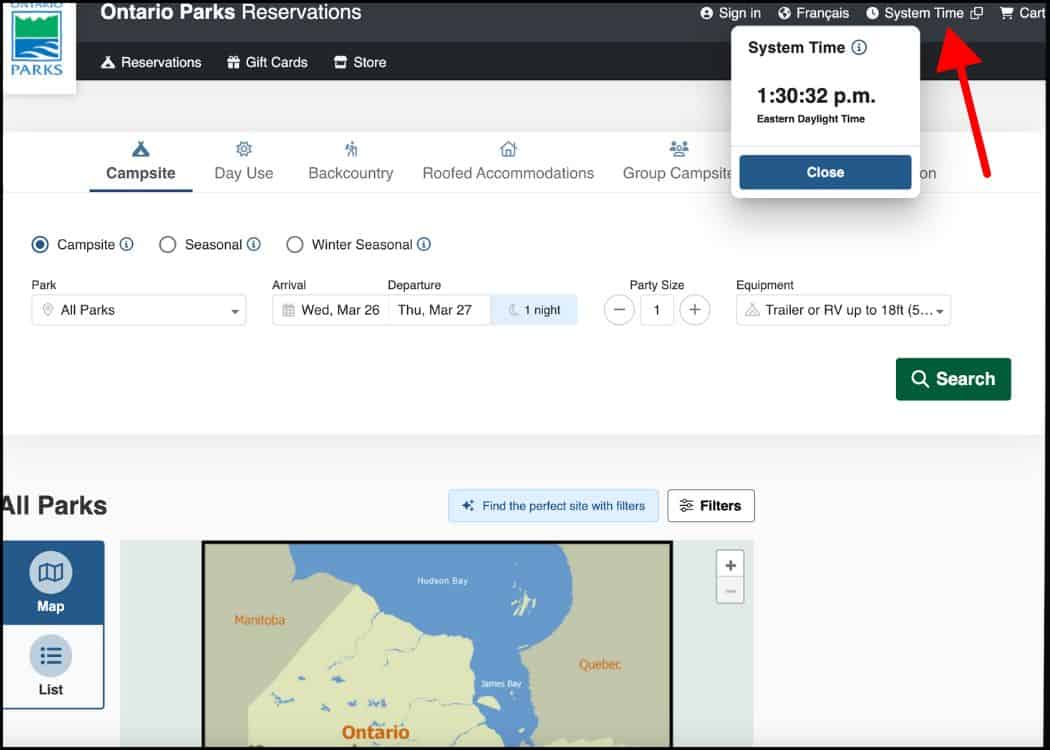1050x750 pixels.
Task: Click the store icon beside Store
Action: coord(340,62)
